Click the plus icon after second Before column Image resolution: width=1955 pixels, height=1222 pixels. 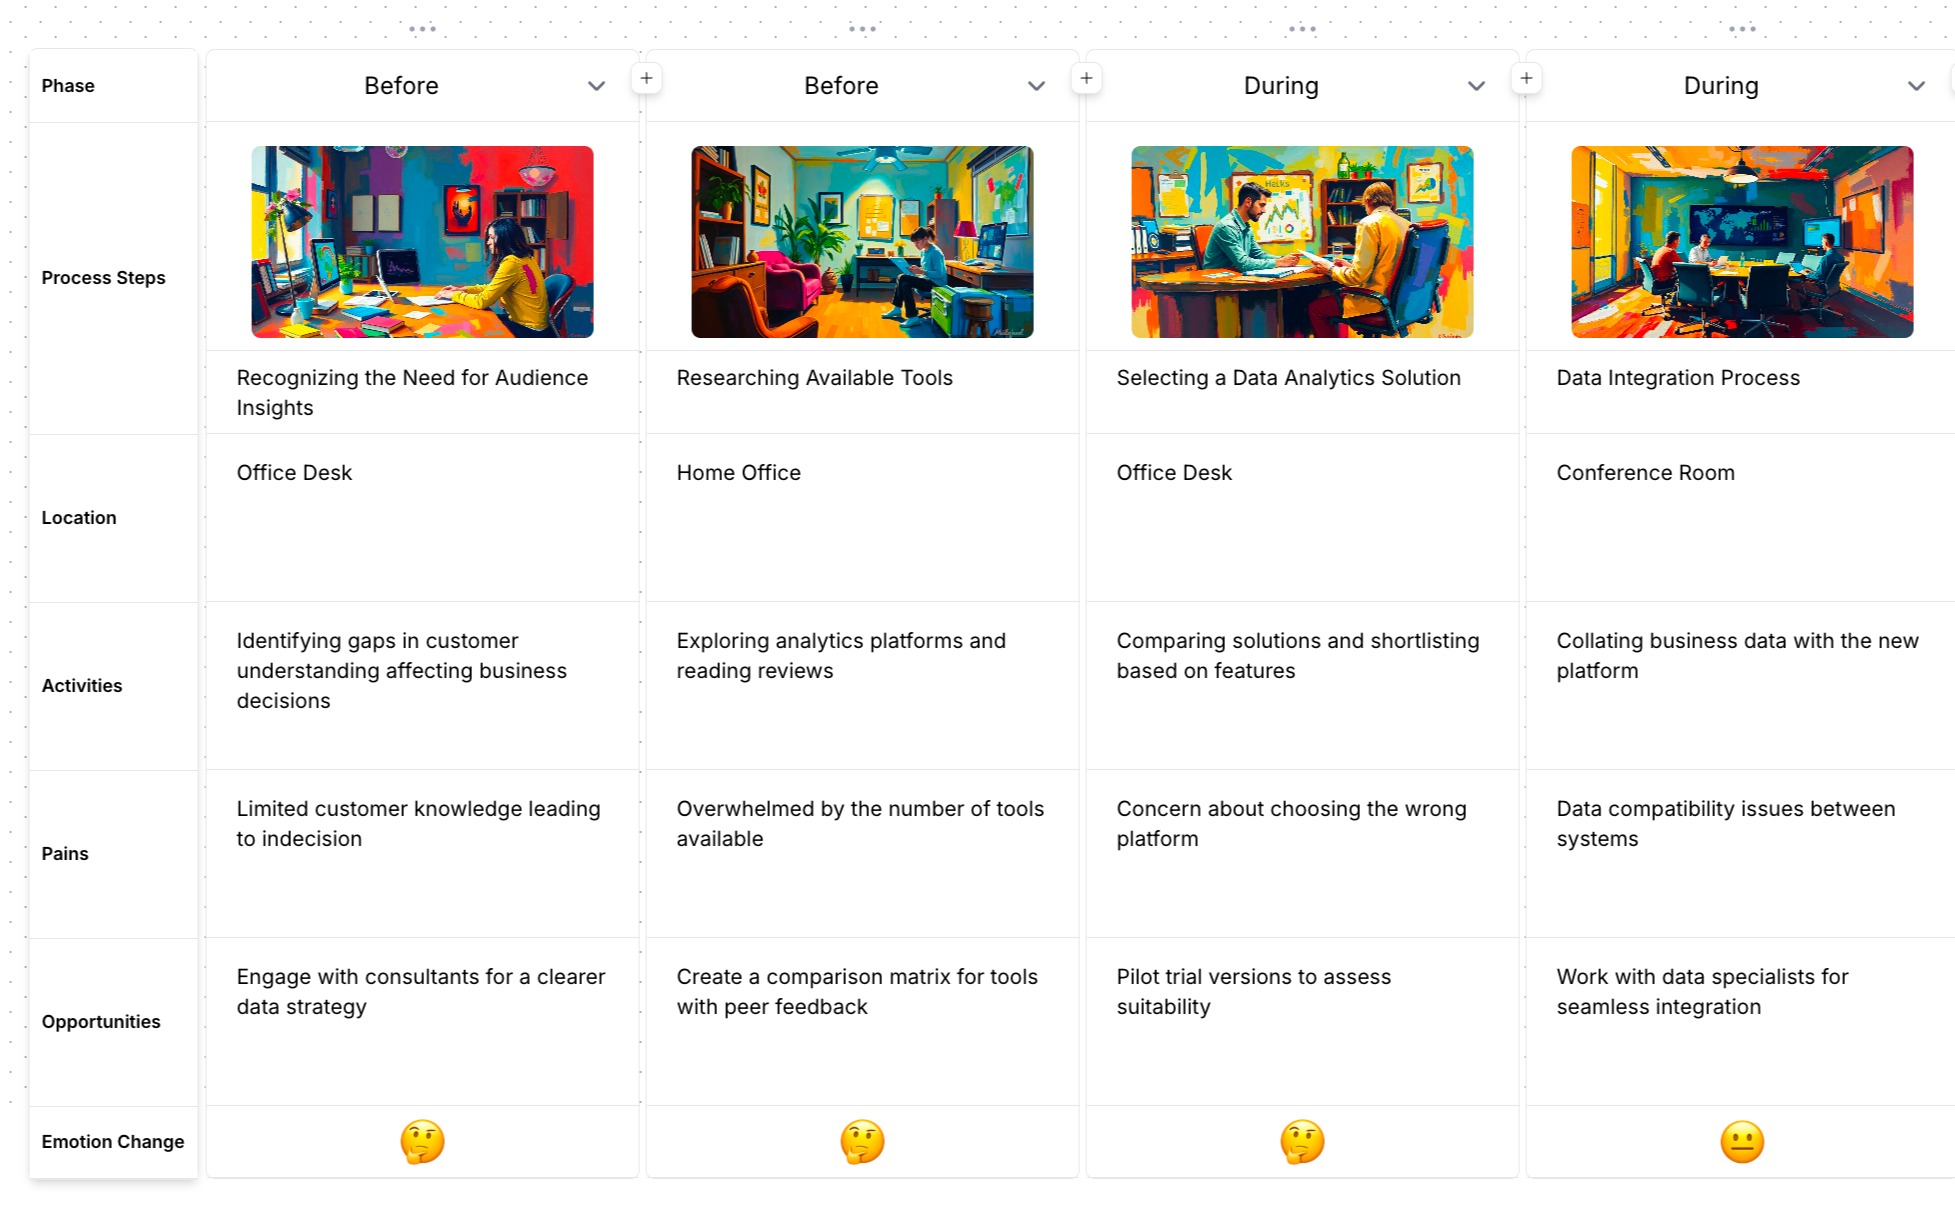pos(1086,78)
